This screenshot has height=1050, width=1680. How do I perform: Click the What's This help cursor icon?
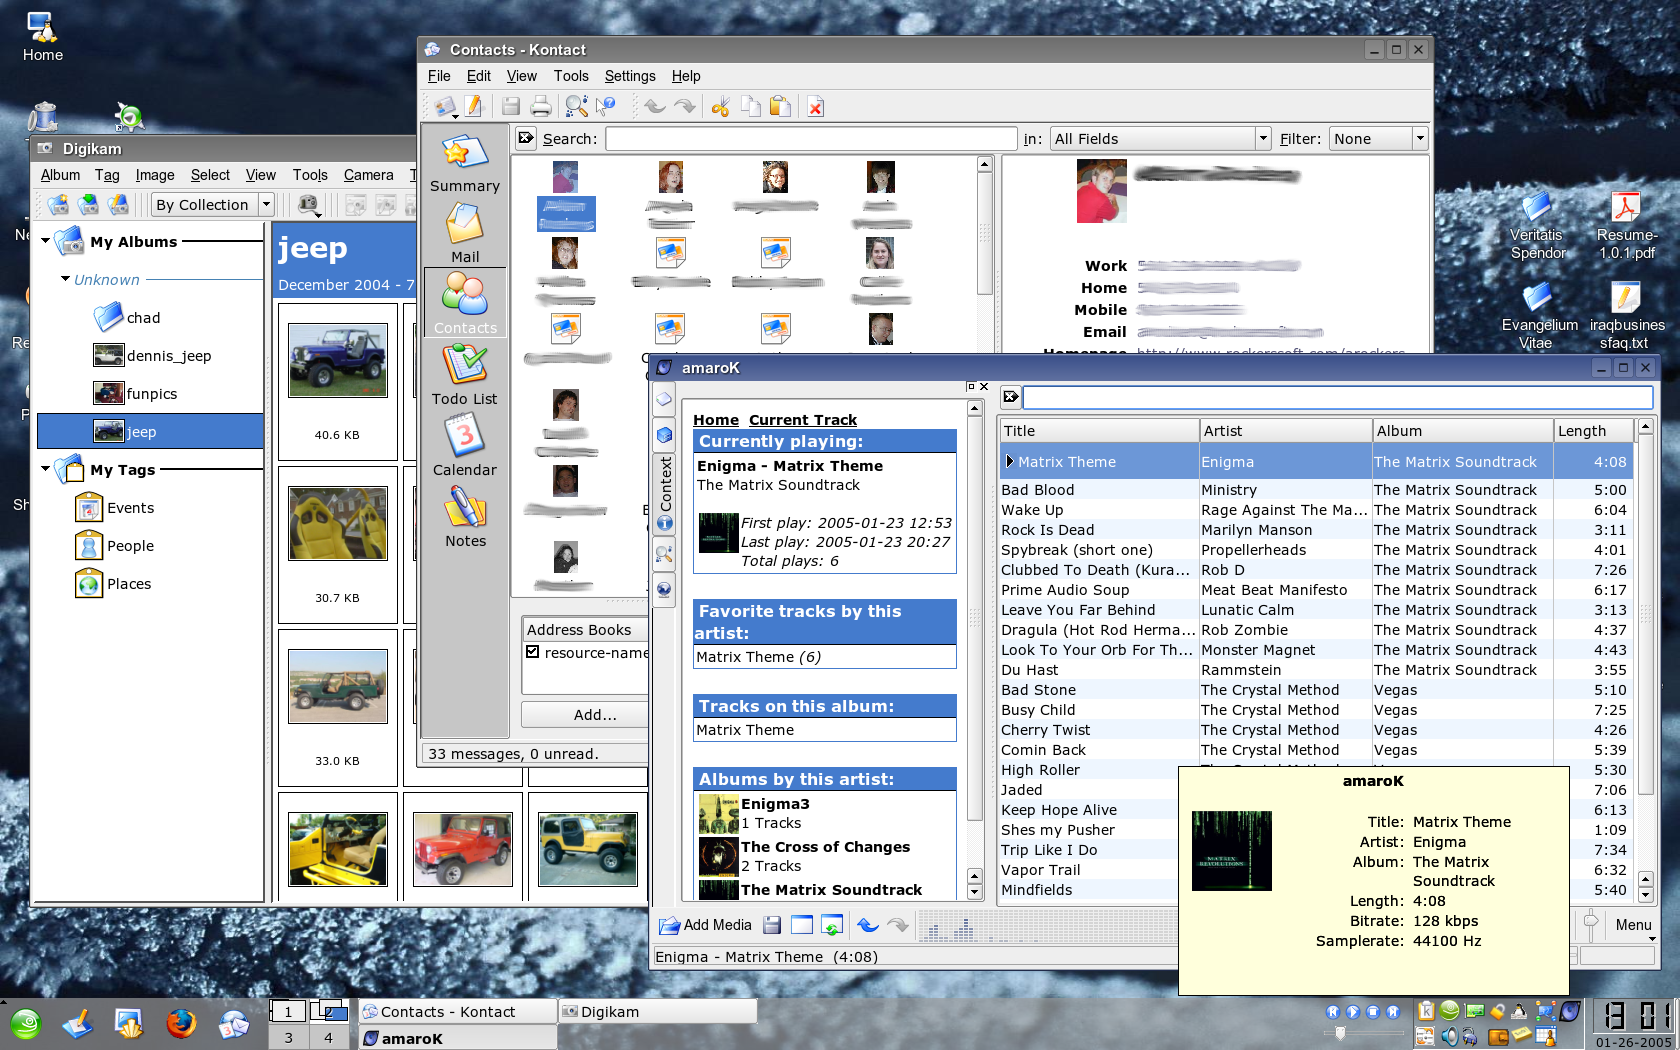[606, 107]
